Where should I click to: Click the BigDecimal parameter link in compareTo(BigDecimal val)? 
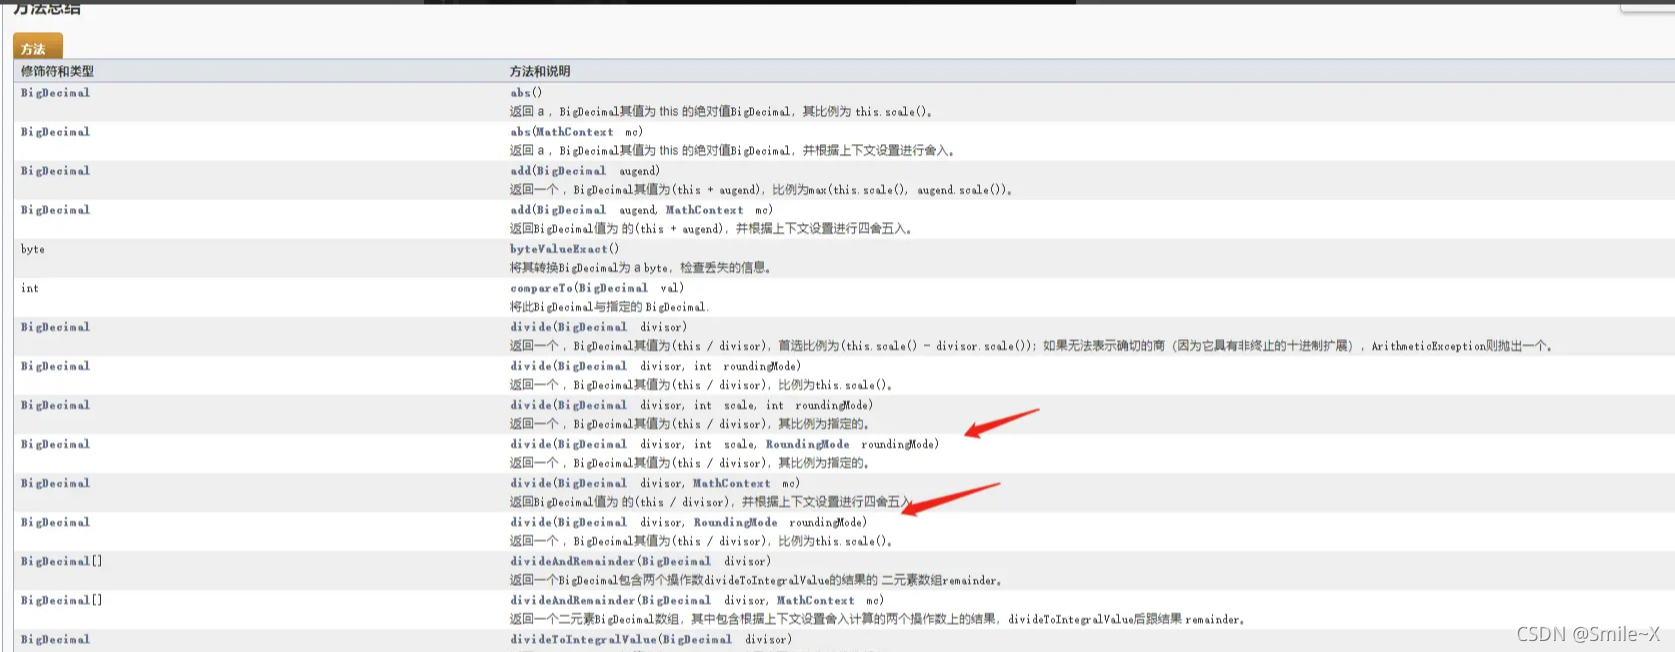click(614, 287)
